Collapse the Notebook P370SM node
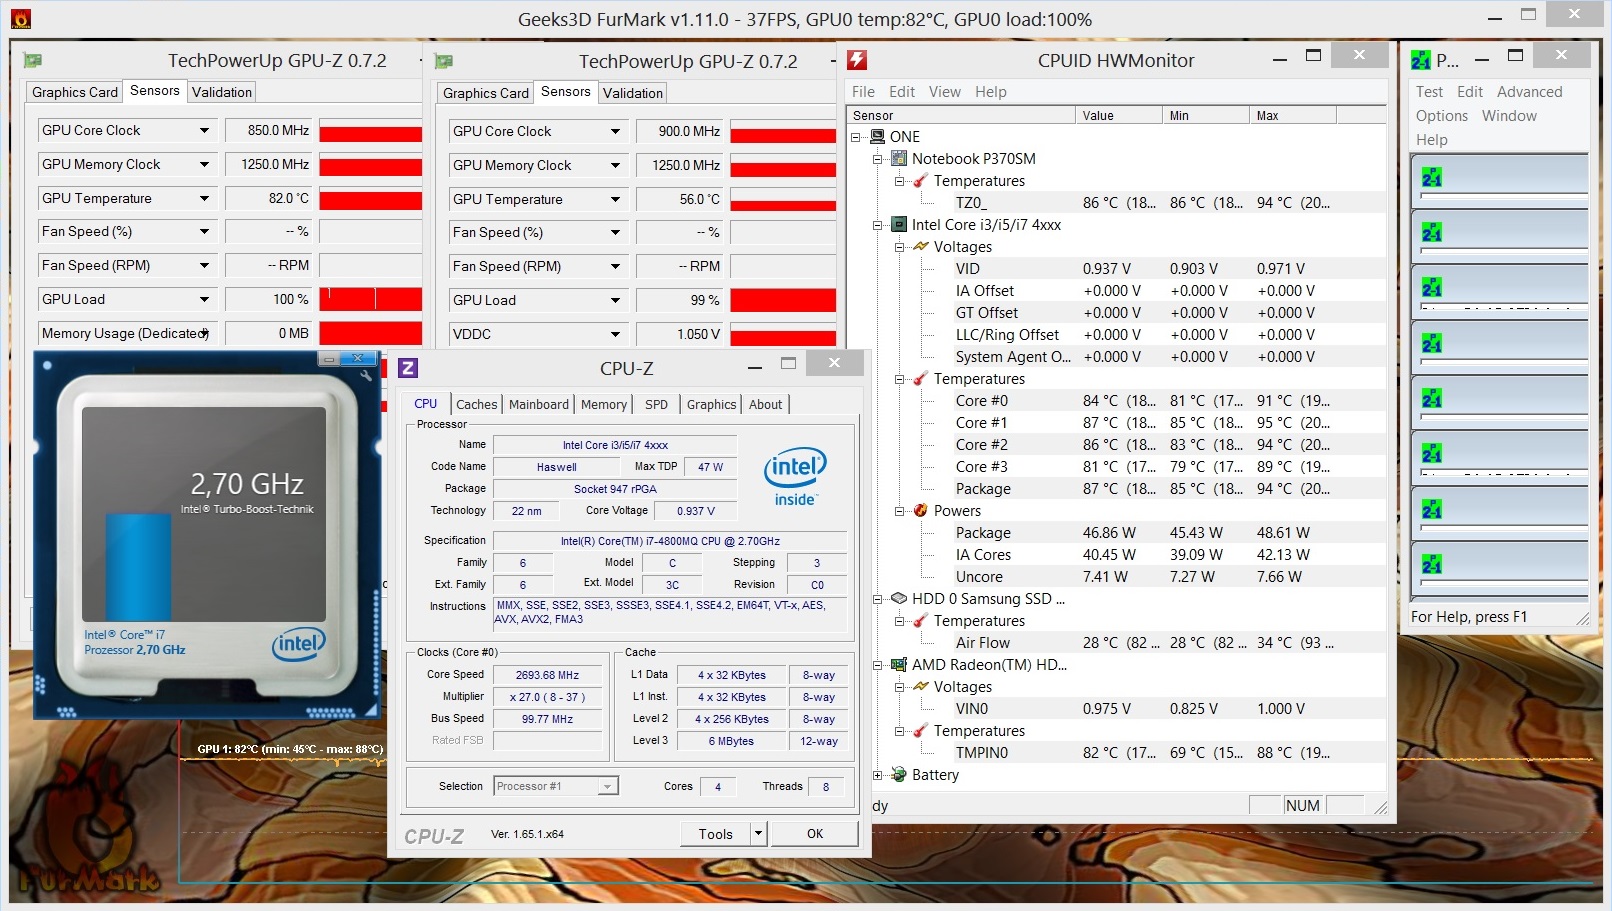Viewport: 1612px width, 911px height. 878,159
